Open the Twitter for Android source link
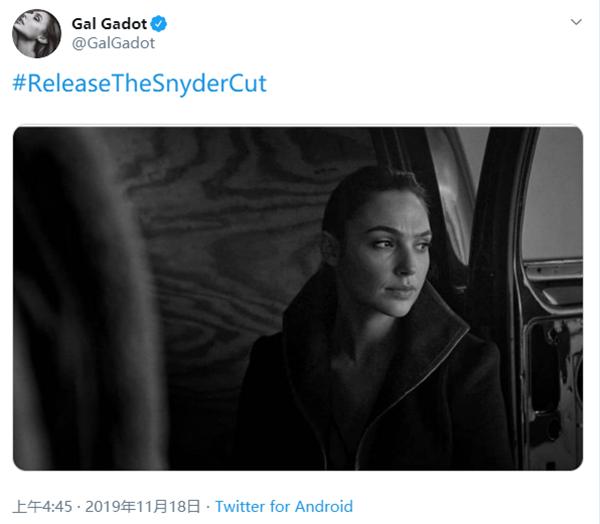Viewport: 600px width, 524px height. click(x=284, y=506)
